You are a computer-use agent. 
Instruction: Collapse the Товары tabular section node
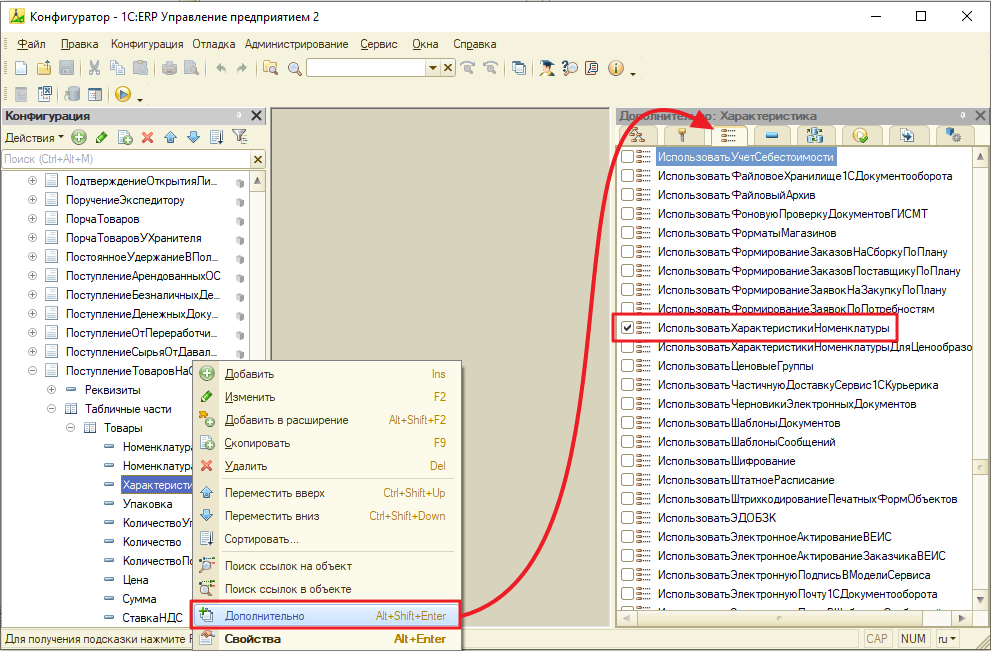(70, 427)
